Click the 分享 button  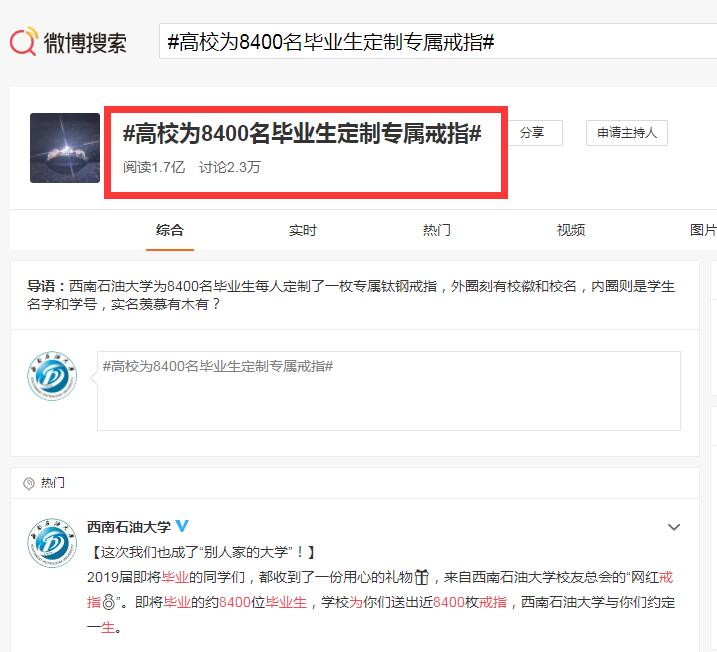(532, 133)
